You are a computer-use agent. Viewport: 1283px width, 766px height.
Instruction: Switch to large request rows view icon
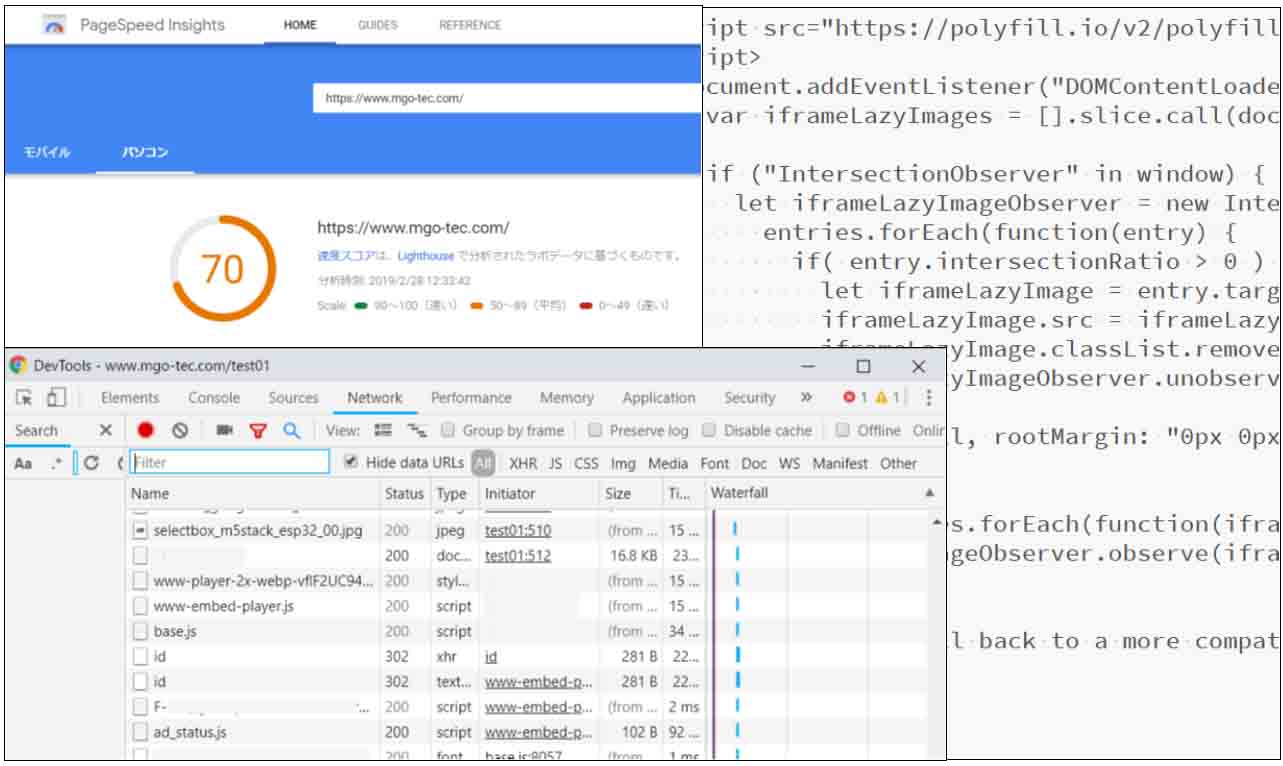(x=383, y=431)
